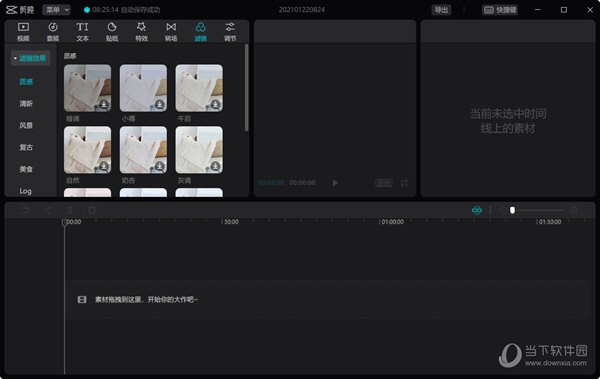Open the 文本 (Text) tab

click(x=82, y=31)
